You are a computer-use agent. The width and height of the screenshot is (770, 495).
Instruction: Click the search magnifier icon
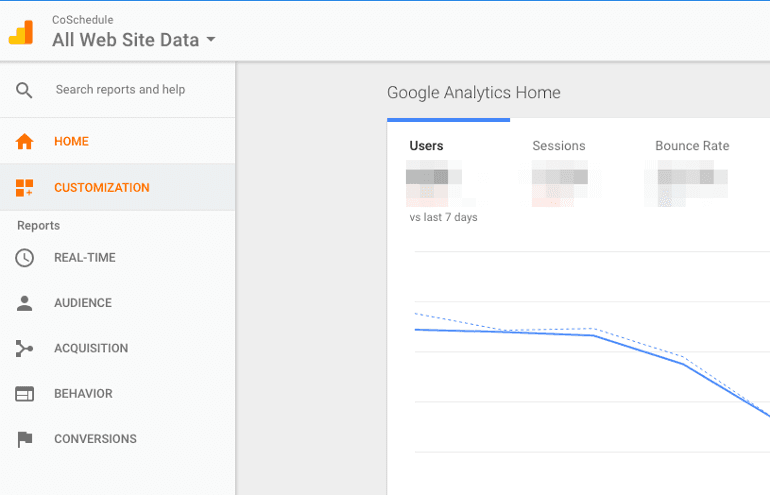pos(24,90)
